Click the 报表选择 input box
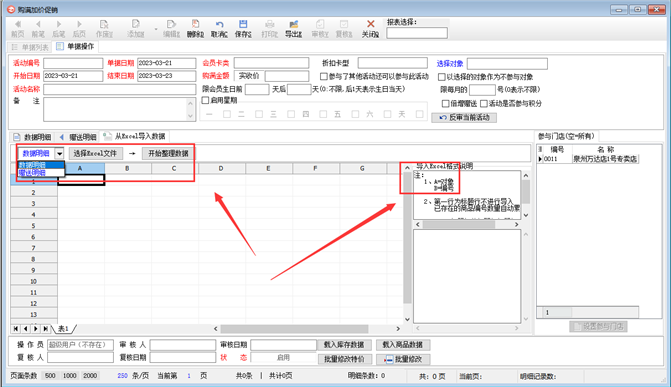The image size is (671, 387). [x=417, y=33]
